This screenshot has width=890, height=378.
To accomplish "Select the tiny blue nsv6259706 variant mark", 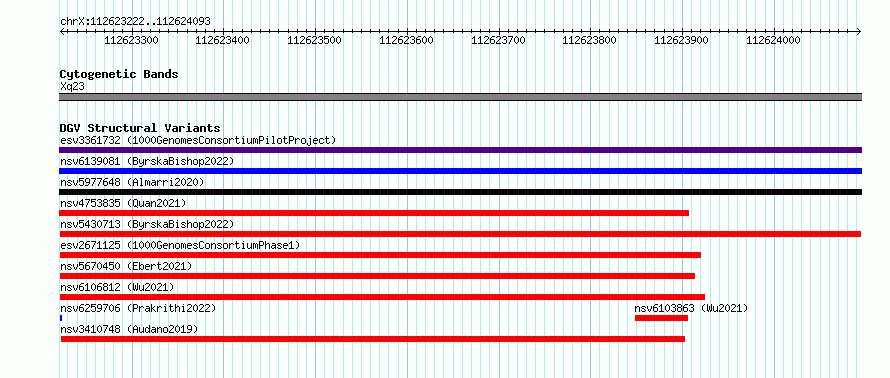I will click(61, 318).
